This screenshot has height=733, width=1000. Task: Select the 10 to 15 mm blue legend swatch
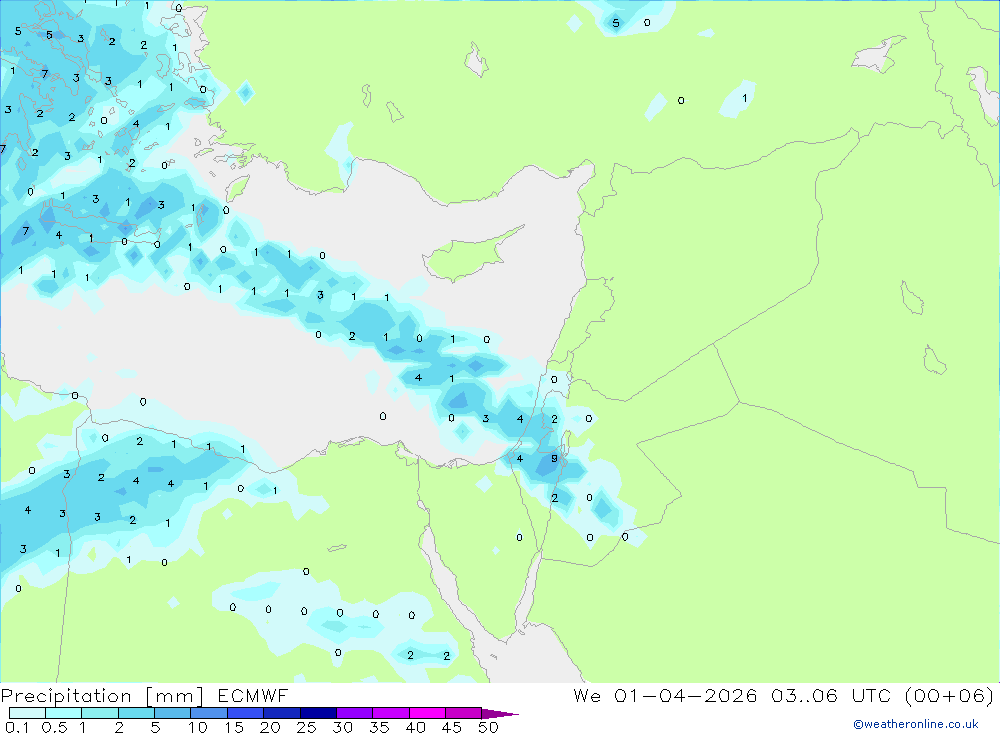209,713
